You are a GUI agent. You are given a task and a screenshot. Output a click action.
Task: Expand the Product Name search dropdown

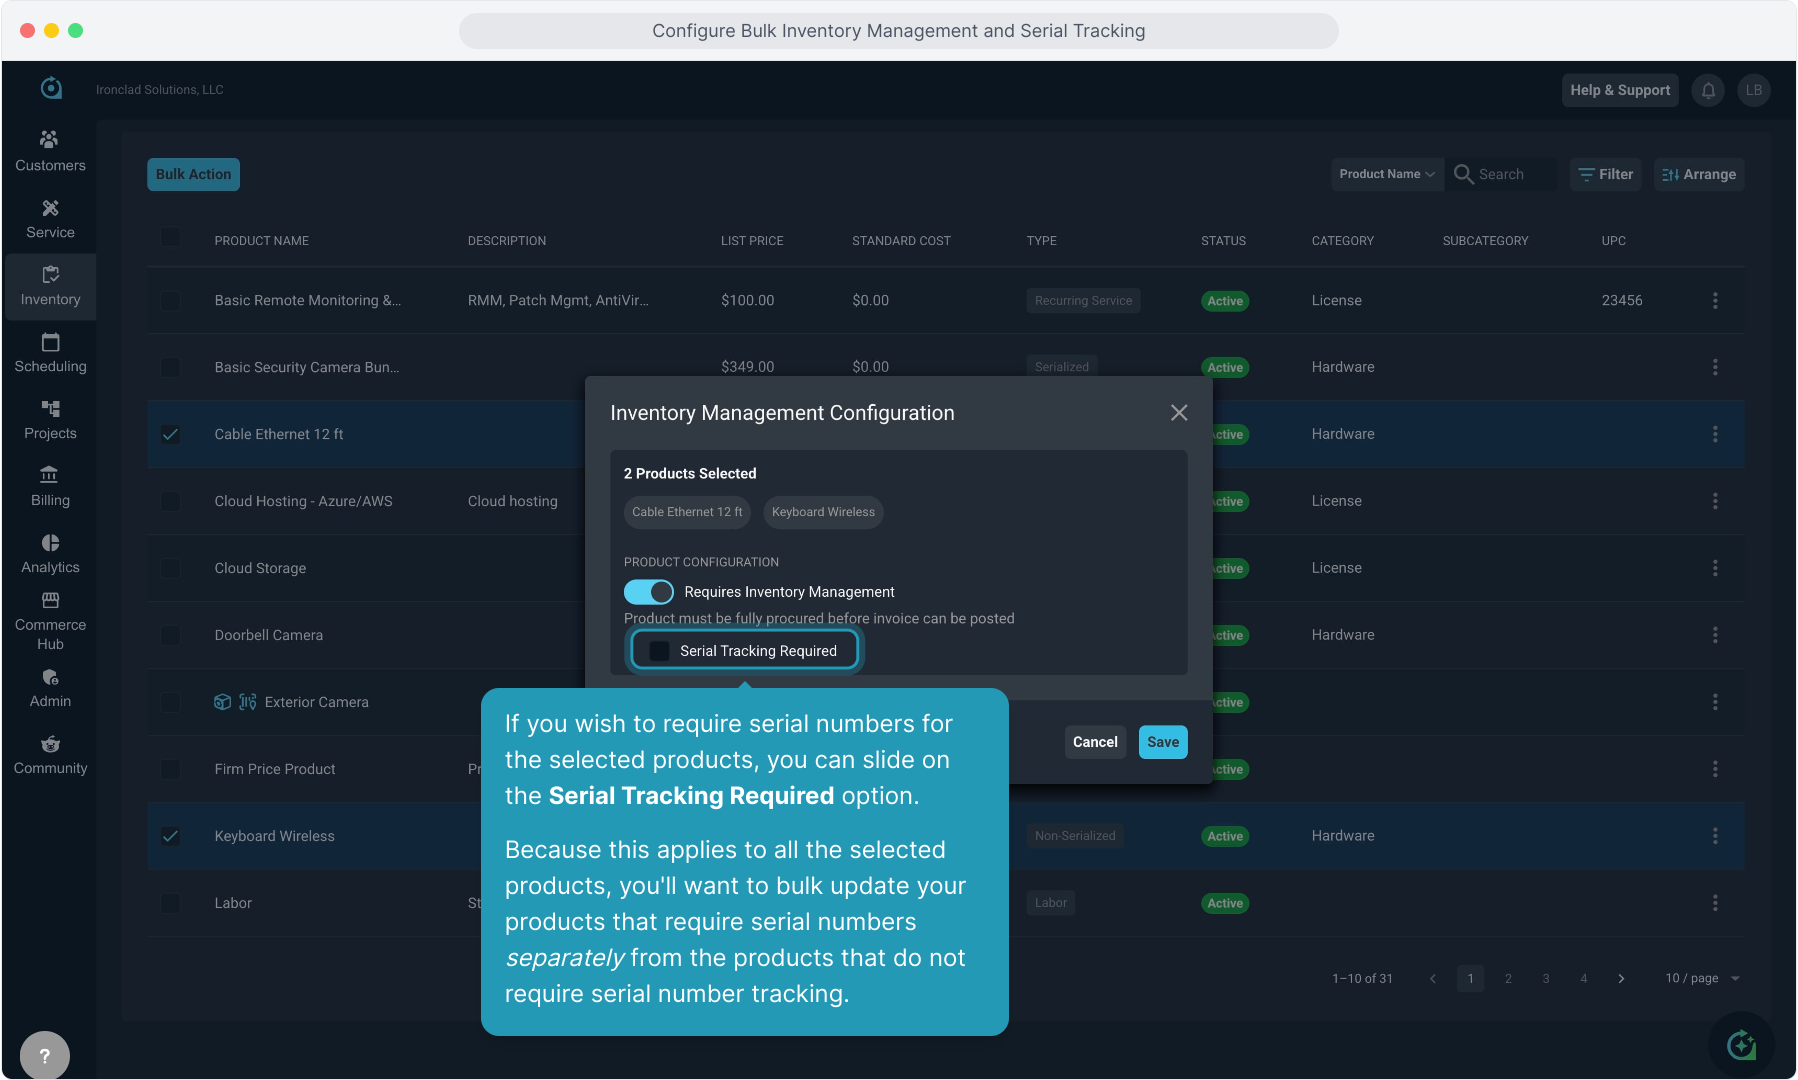[1386, 174]
